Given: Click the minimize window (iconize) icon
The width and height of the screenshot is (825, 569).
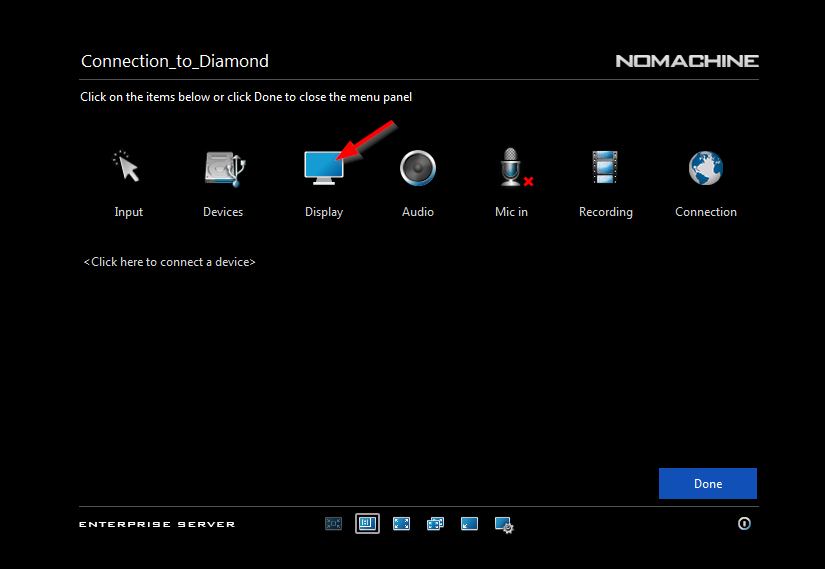Looking at the screenshot, I should point(469,524).
